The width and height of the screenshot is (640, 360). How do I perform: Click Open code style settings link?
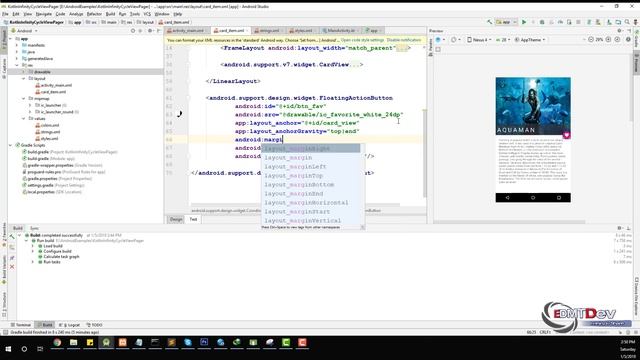click(362, 40)
